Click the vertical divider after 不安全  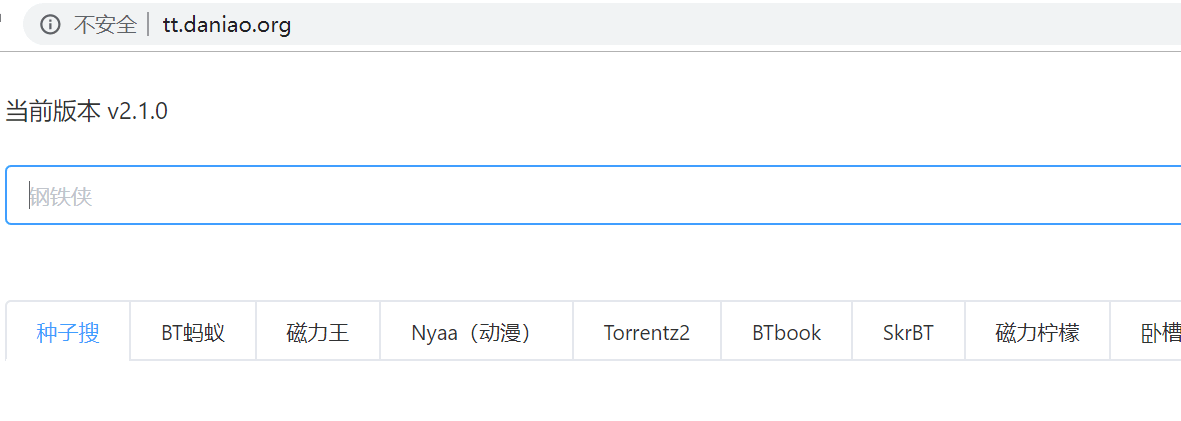[149, 25]
